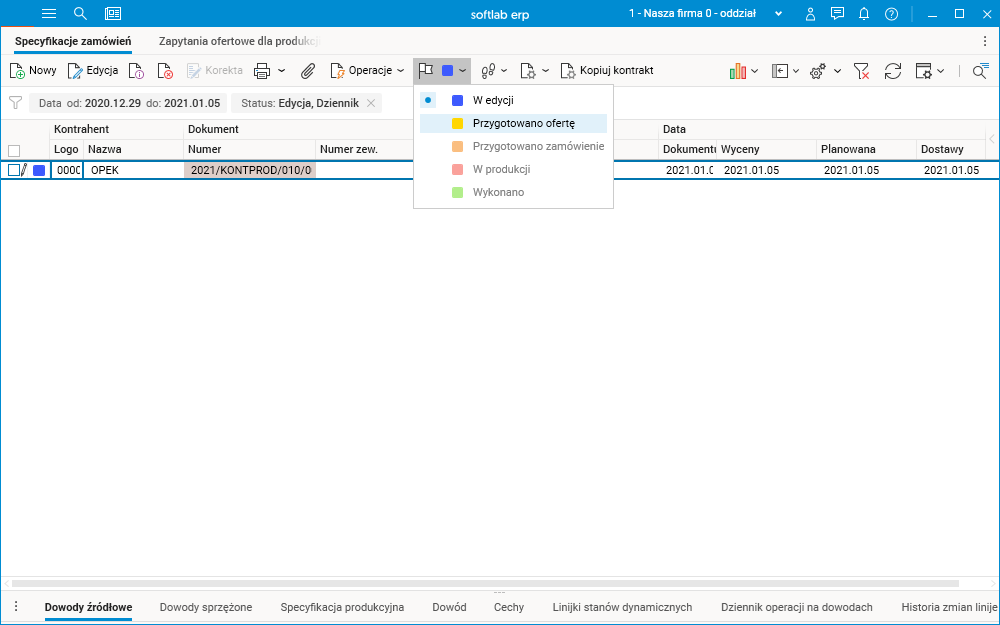Open the view configuration window gear icon
The height and width of the screenshot is (625, 1000).
923,71
